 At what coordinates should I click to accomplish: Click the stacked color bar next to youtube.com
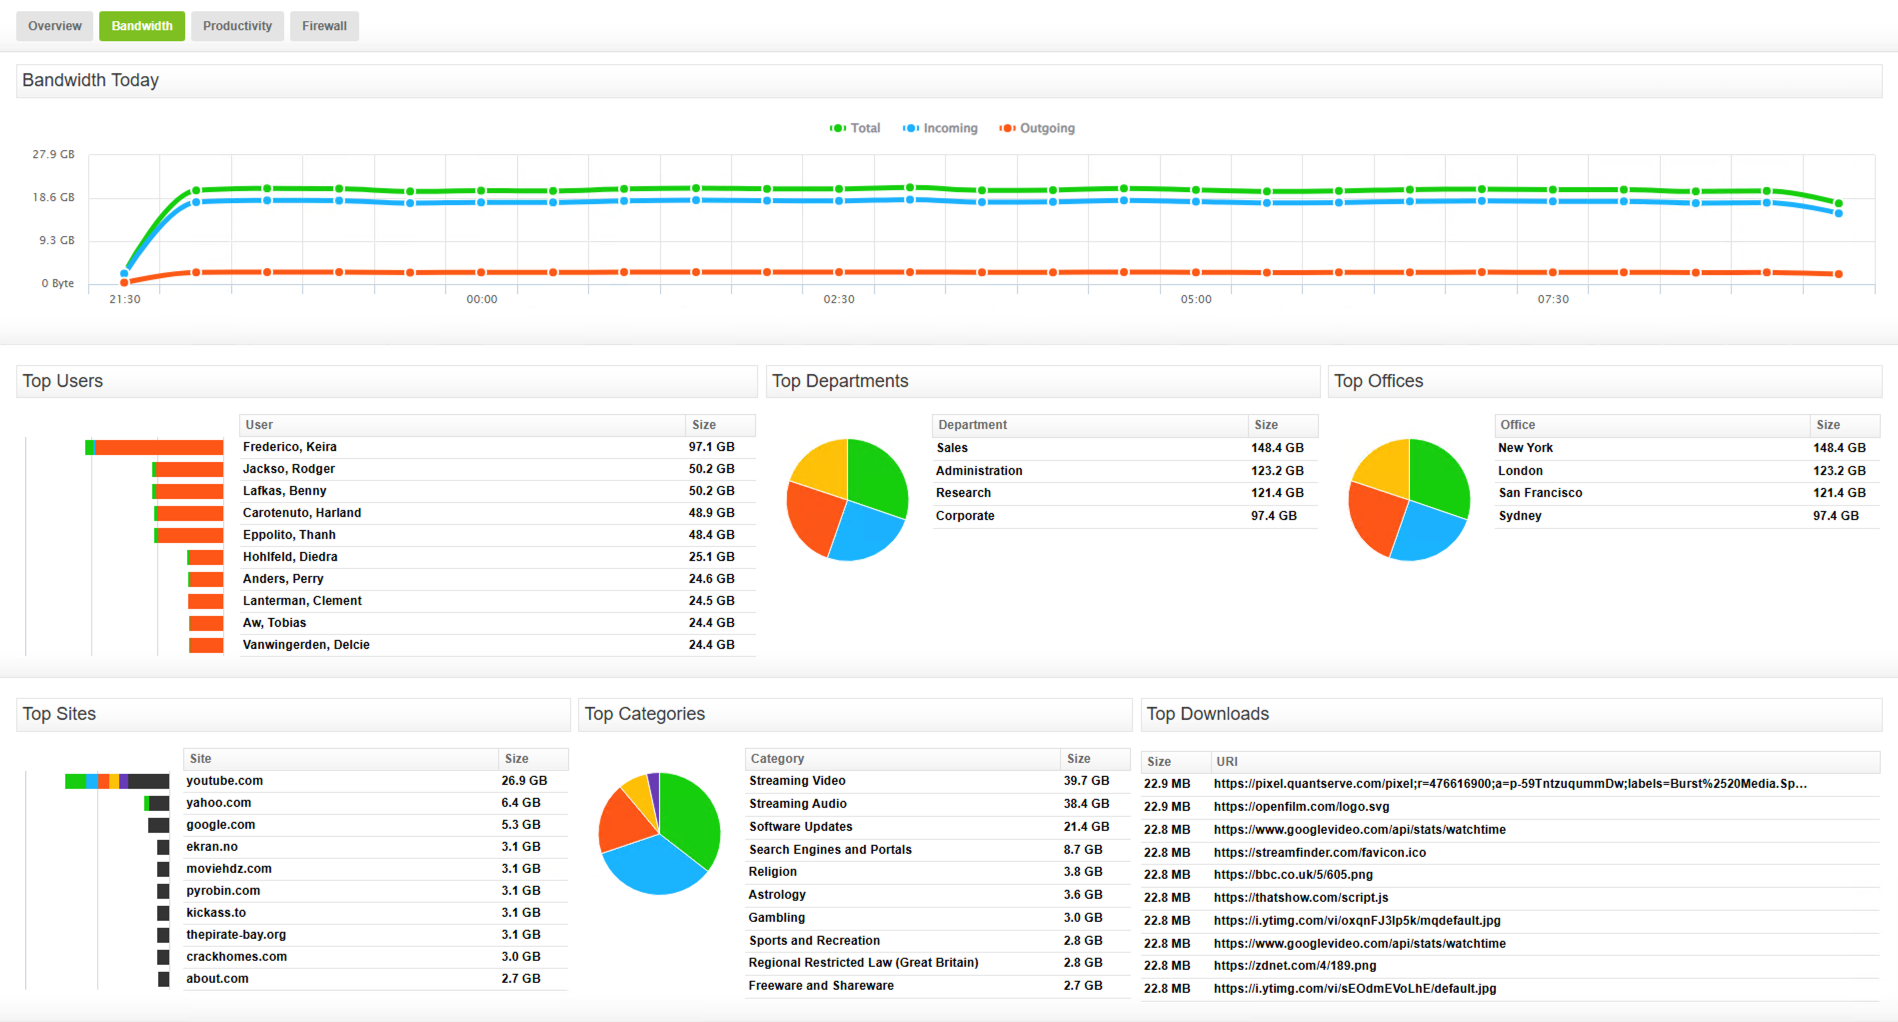coord(118,780)
